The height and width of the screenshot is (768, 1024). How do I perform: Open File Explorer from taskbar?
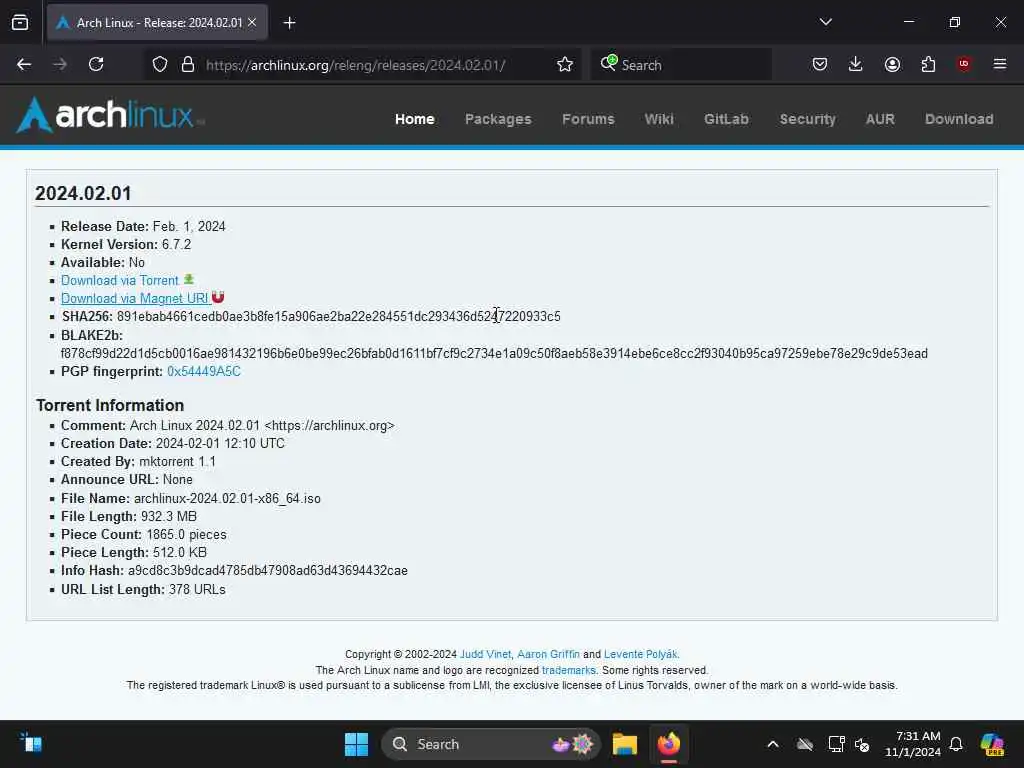pyautogui.click(x=624, y=744)
